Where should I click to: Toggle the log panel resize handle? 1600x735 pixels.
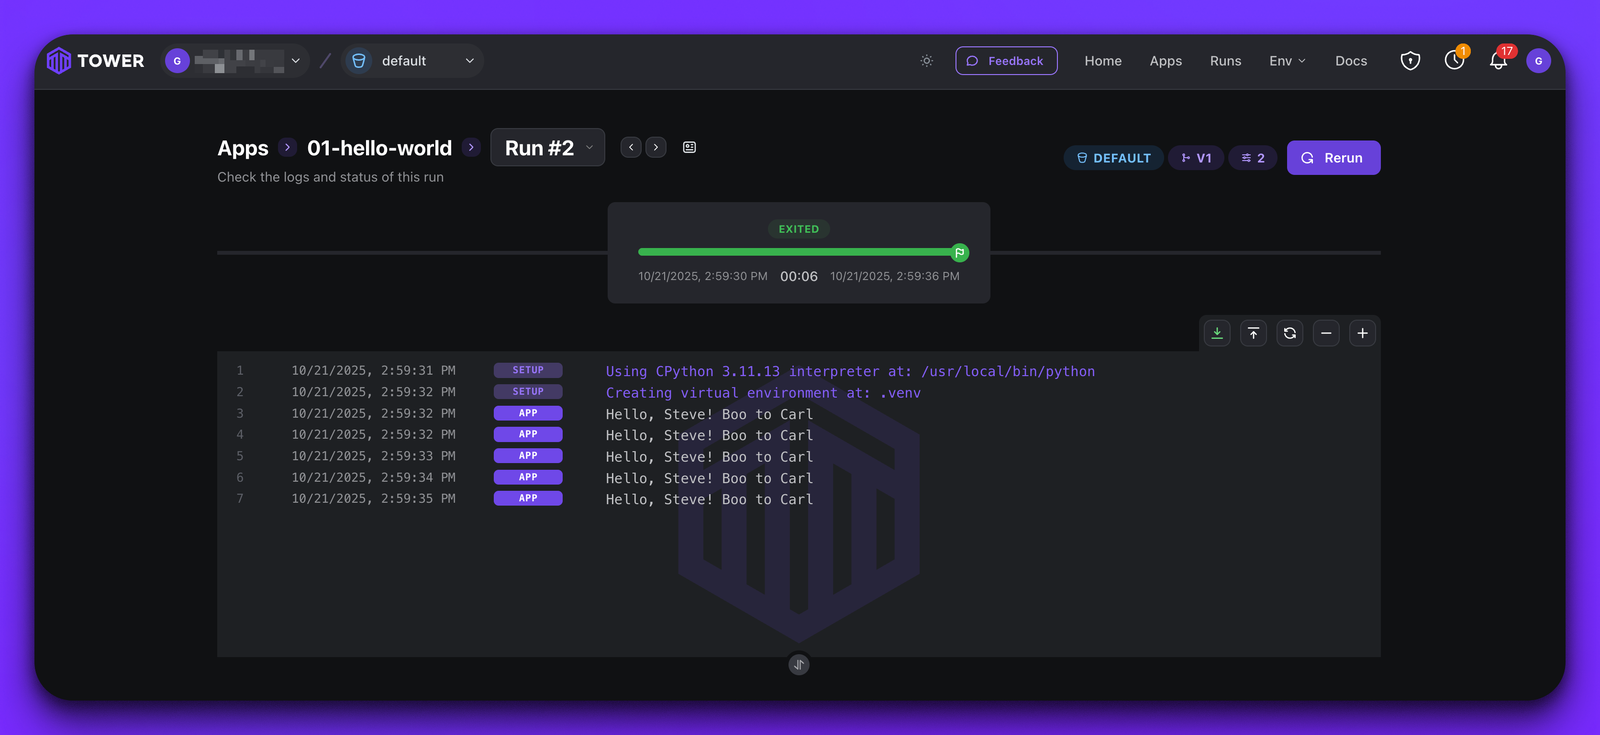pyautogui.click(x=798, y=664)
